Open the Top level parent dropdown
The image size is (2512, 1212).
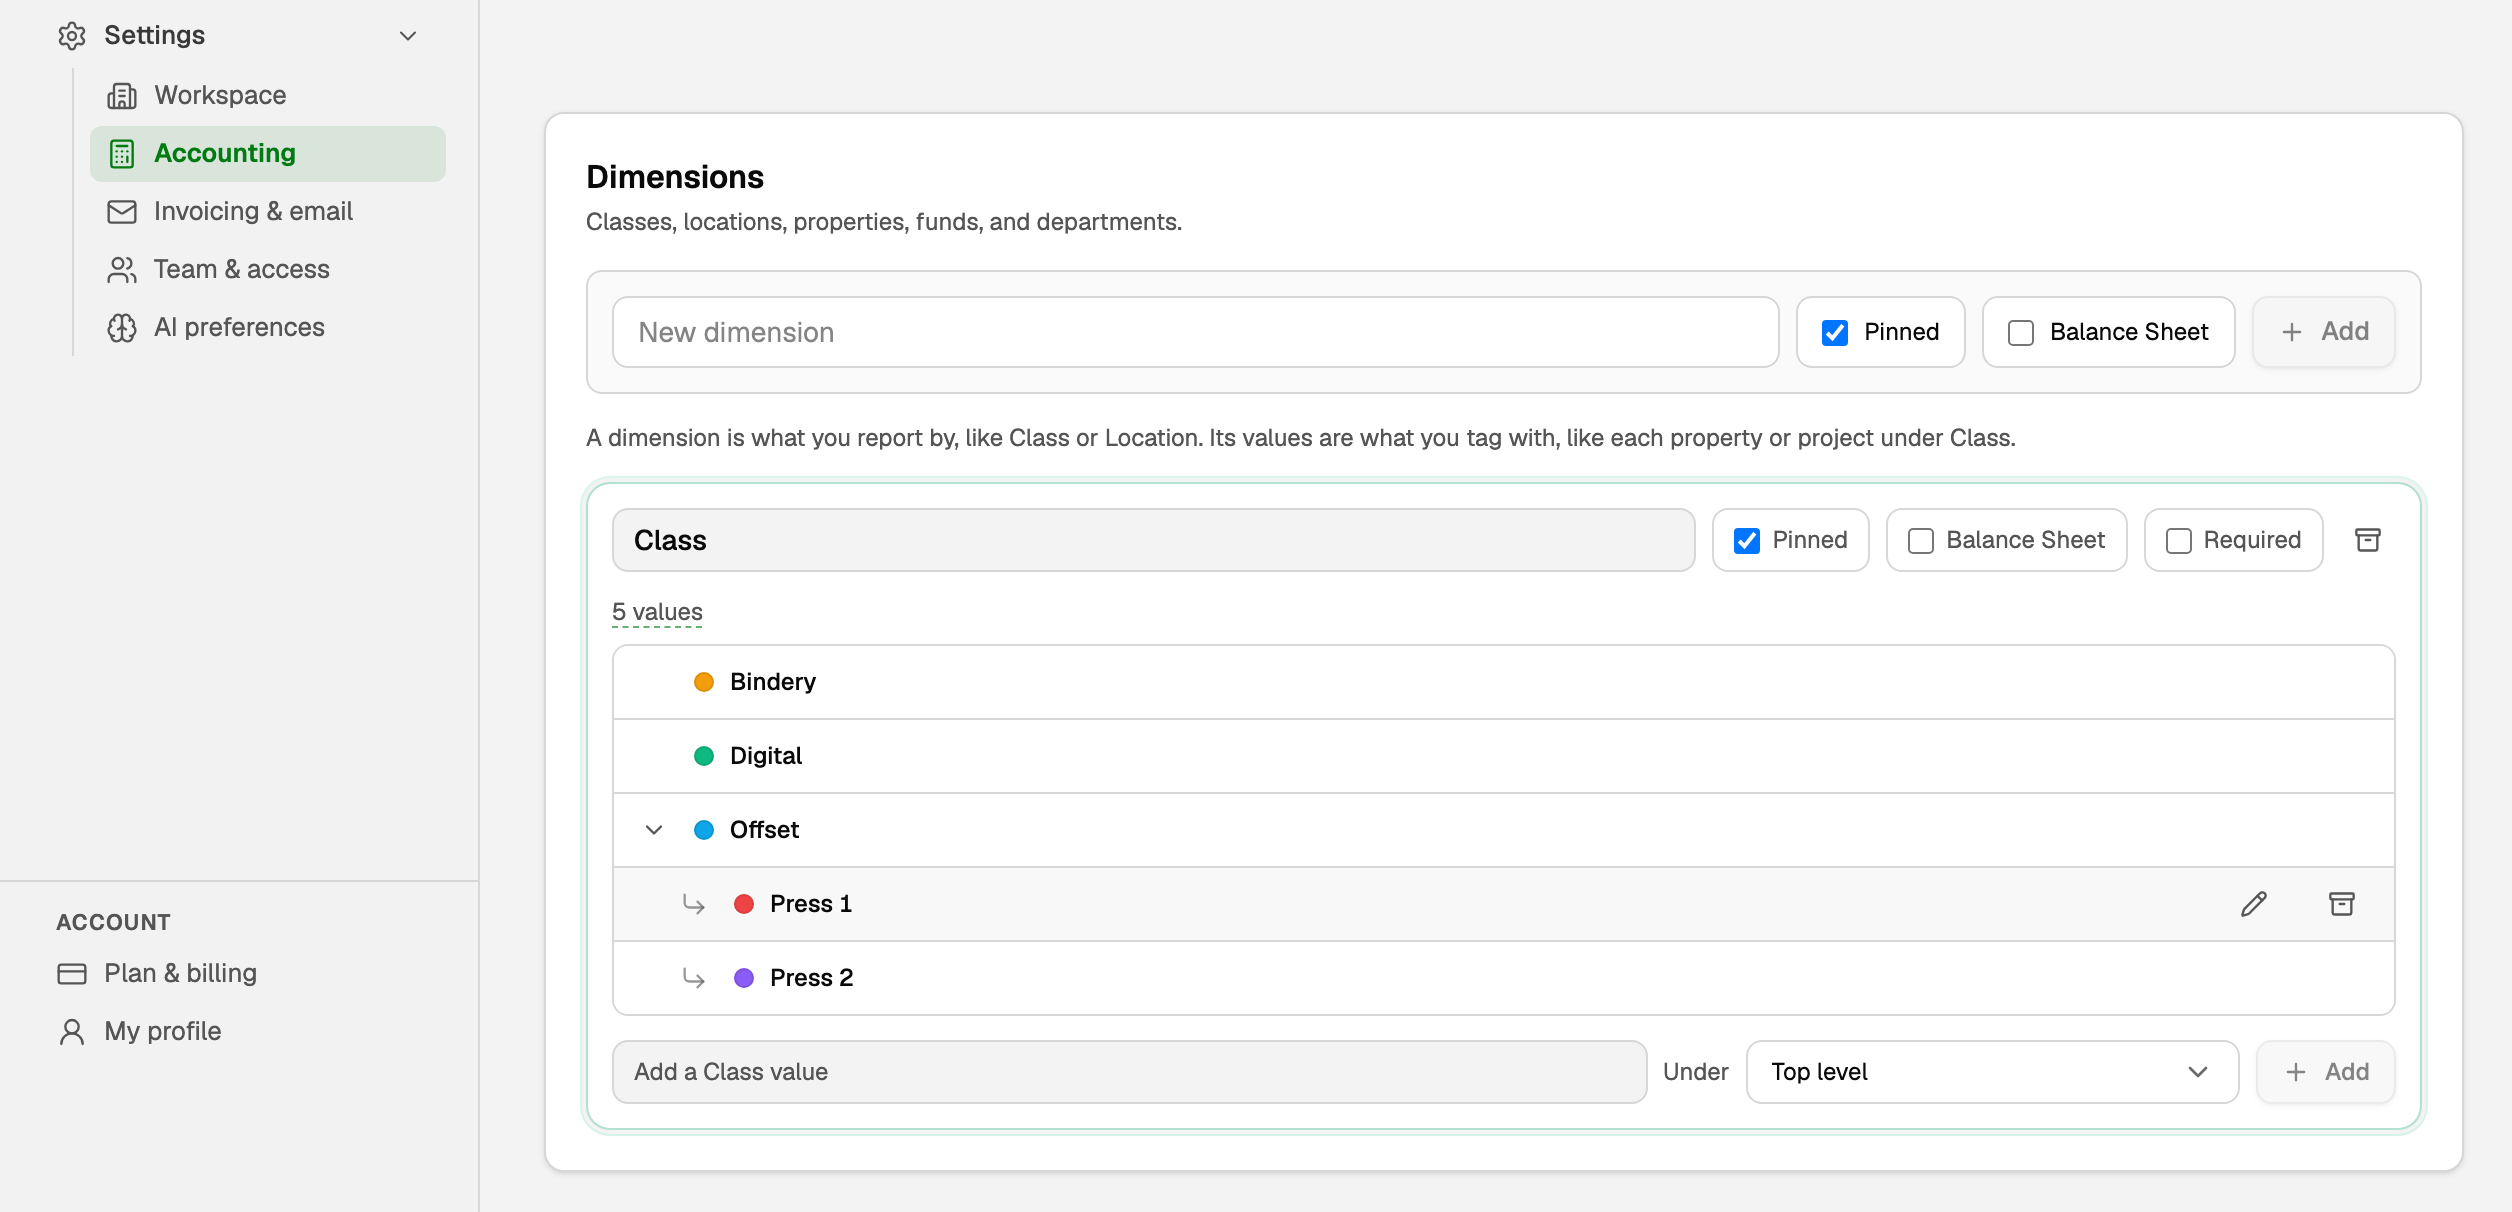tap(1992, 1072)
